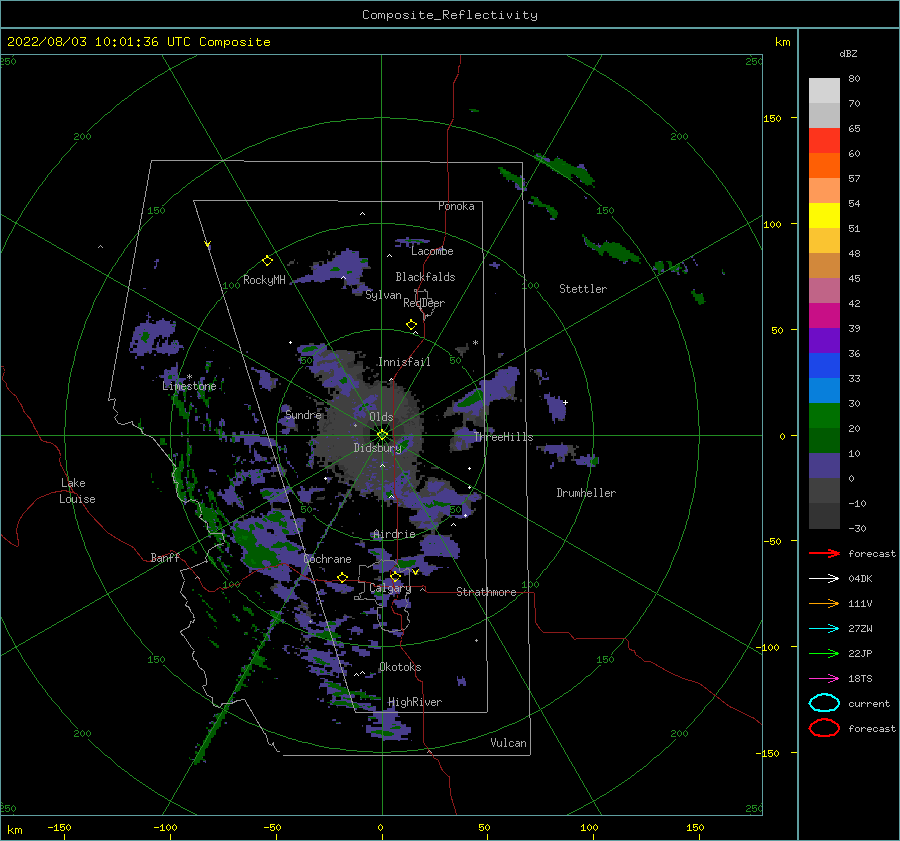Click the Sundre label
Image resolution: width=900 pixels, height=841 pixels.
point(303,414)
